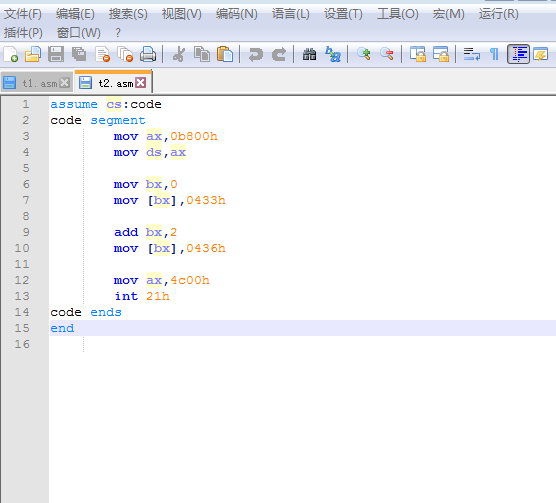
Task: Open the 编码(N) menu
Action: pos(237,14)
